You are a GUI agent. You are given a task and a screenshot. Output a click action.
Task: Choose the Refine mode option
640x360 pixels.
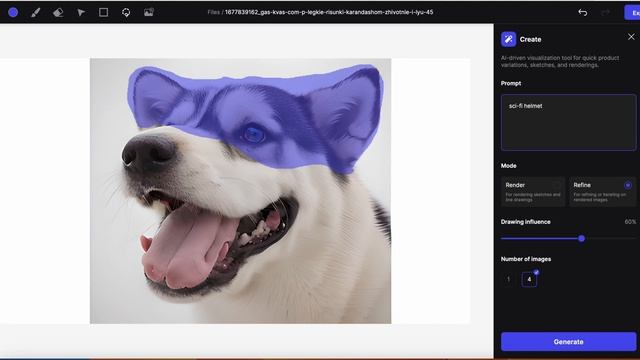tap(602, 191)
